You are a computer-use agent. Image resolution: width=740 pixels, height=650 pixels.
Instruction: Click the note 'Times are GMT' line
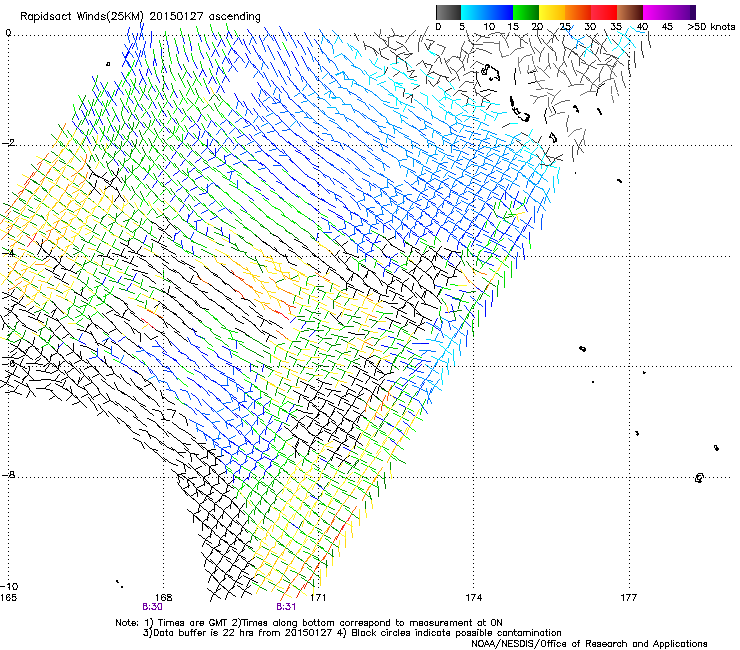pos(309,623)
